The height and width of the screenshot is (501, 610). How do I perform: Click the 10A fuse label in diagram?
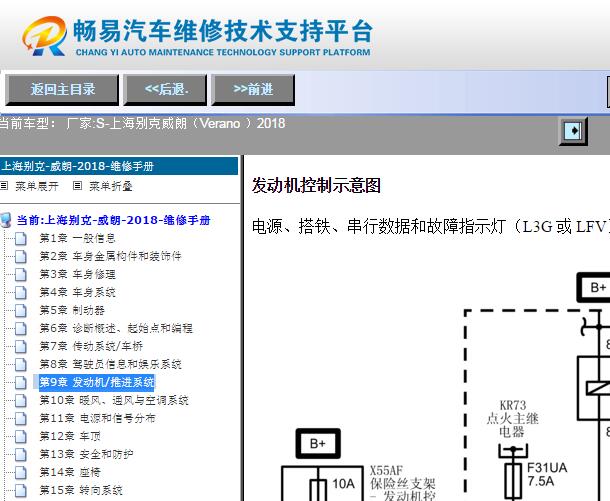[343, 483]
